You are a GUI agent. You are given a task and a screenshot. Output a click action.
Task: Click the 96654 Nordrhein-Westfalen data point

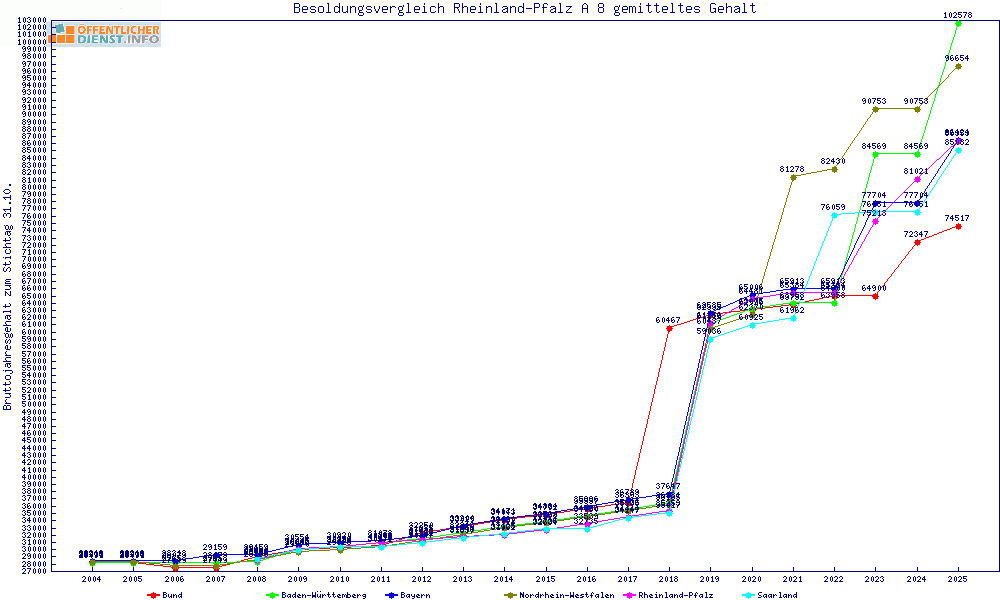(x=958, y=67)
